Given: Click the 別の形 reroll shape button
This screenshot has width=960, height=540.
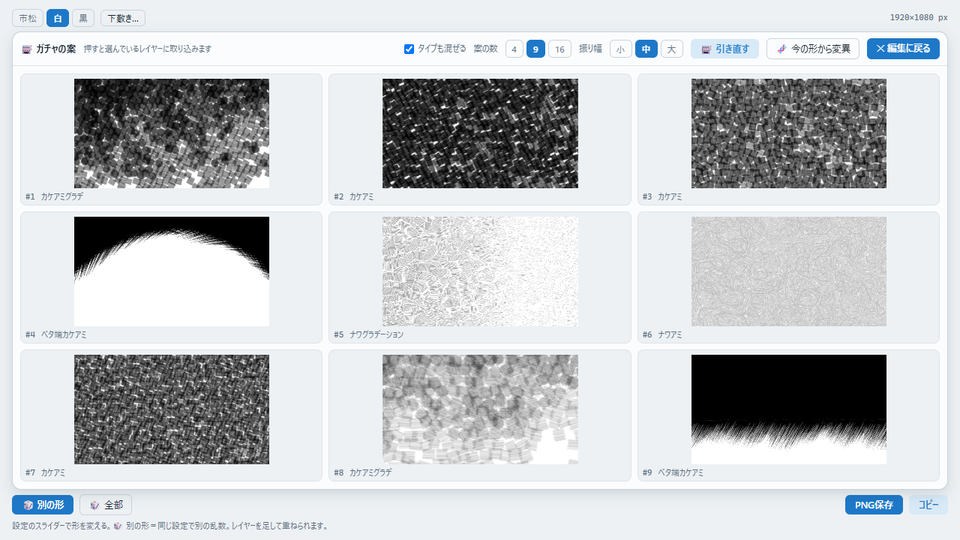Looking at the screenshot, I should coord(43,504).
